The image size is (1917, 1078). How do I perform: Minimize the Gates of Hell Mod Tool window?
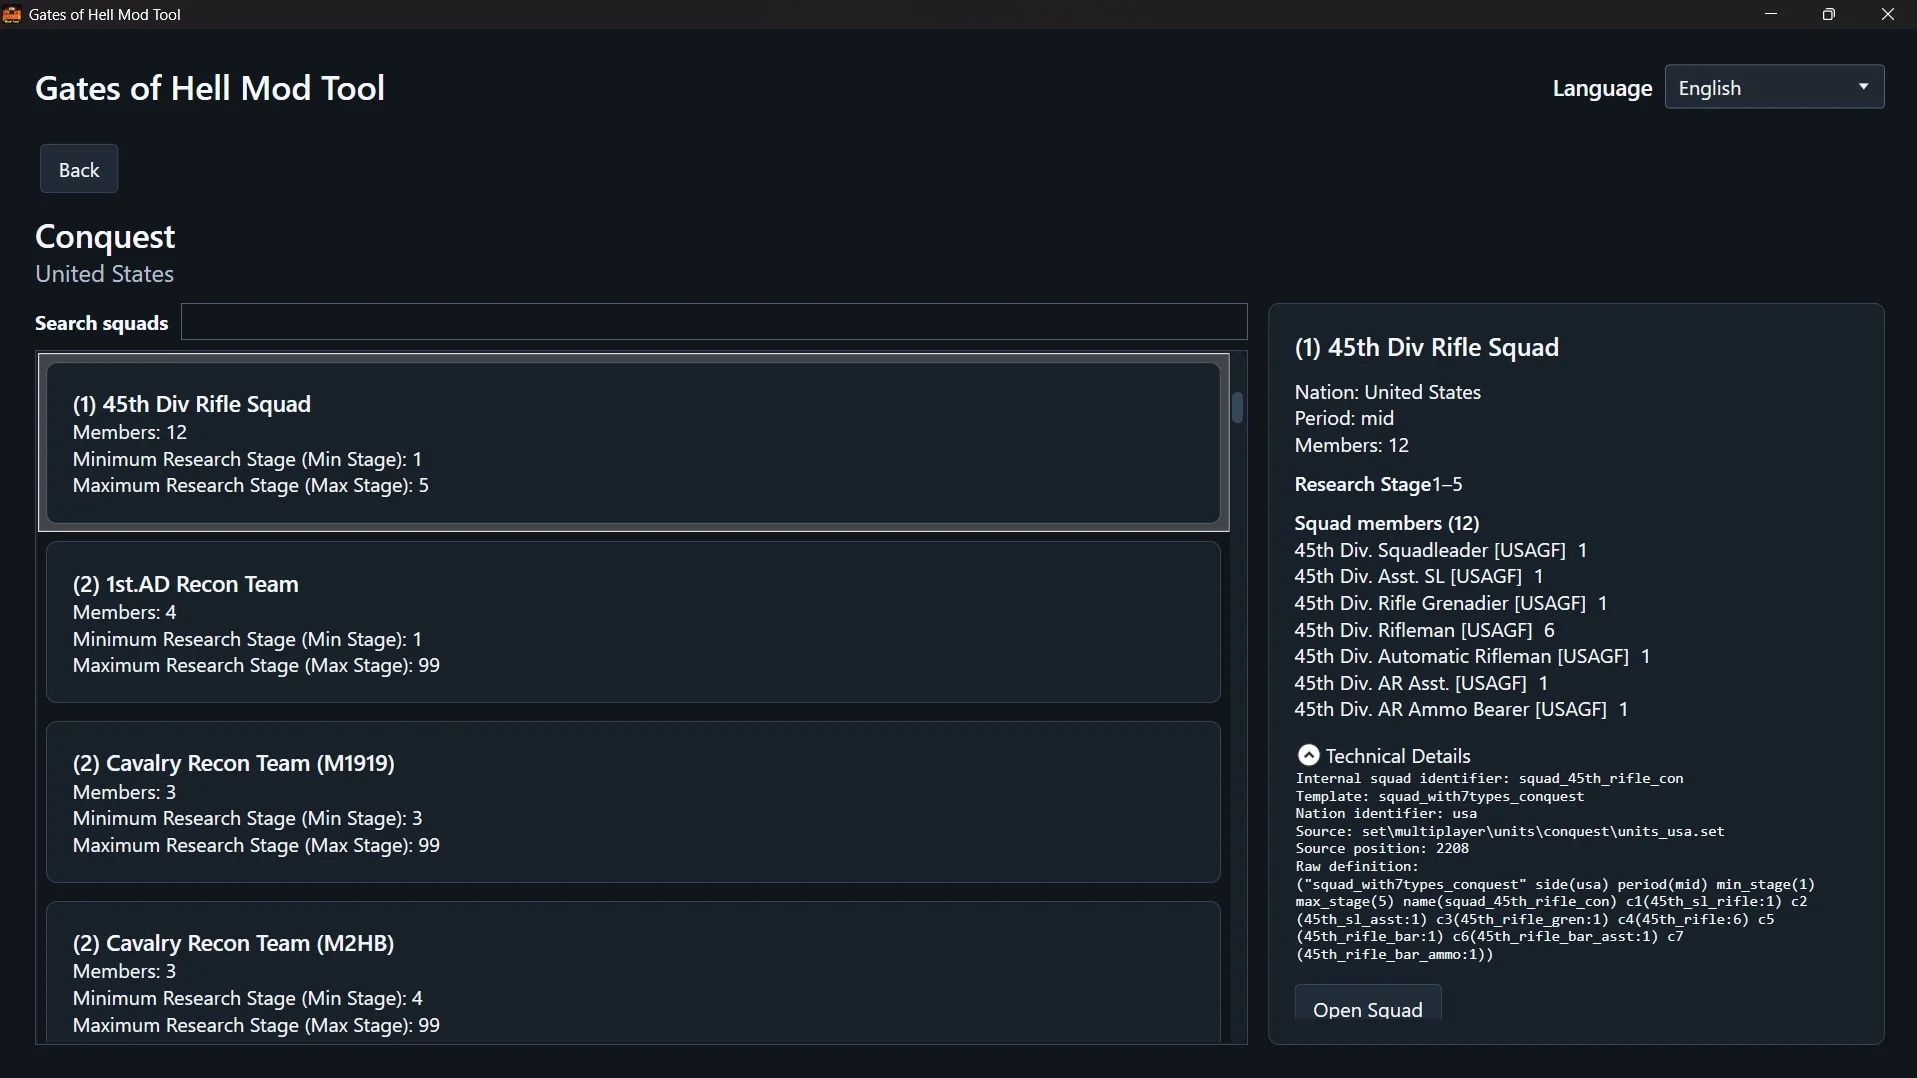(1771, 15)
